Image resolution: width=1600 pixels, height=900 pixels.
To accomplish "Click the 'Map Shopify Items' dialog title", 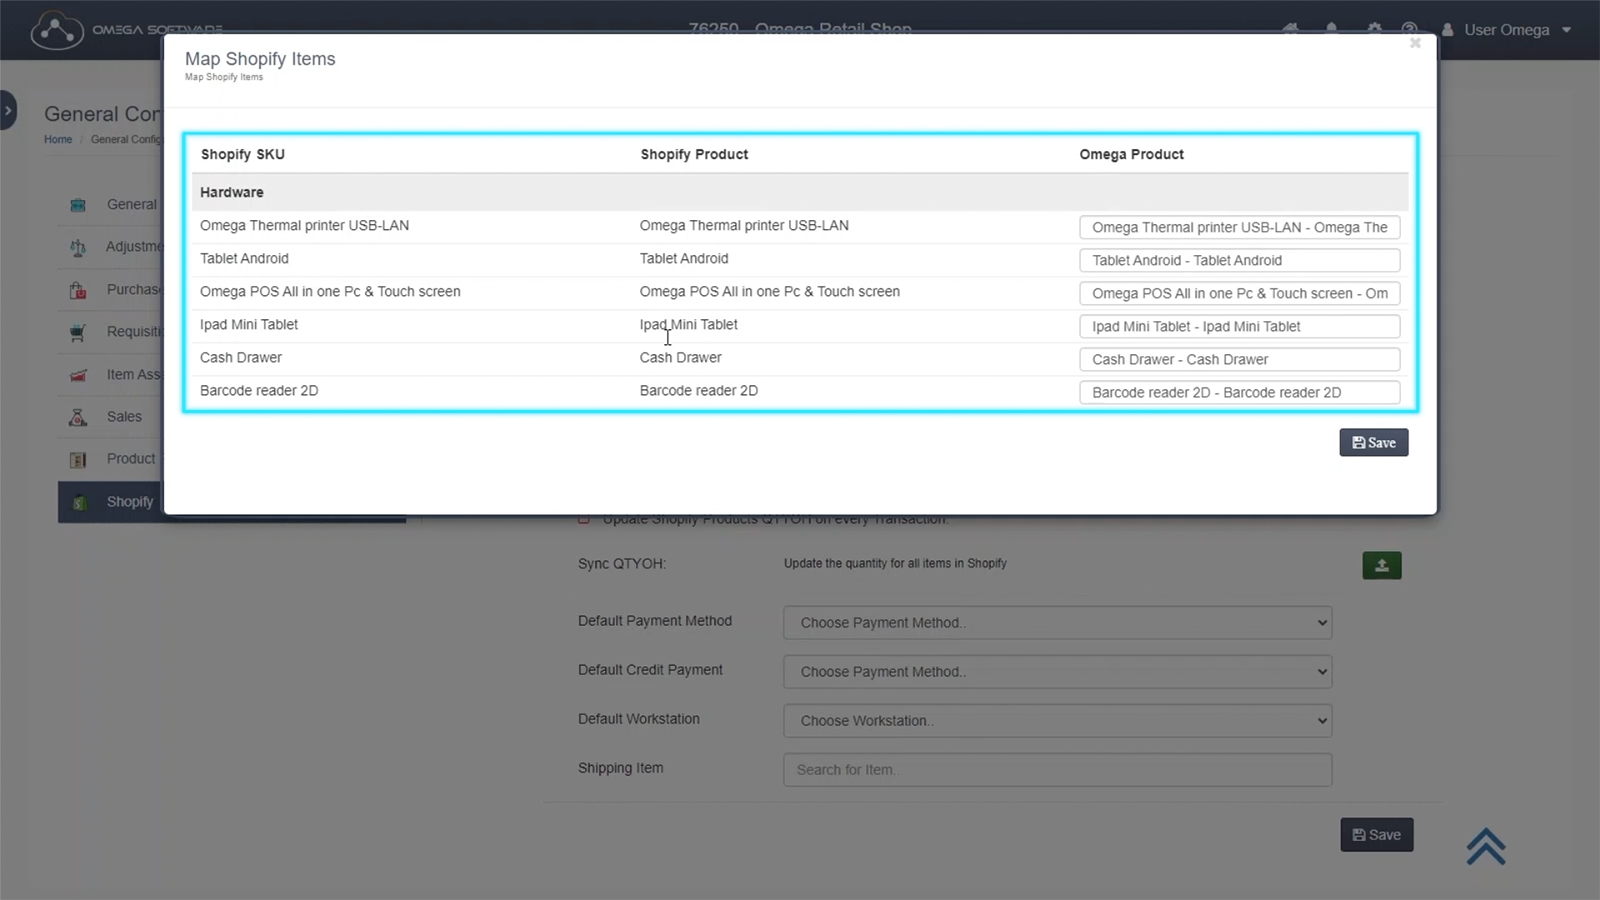I will click(260, 59).
